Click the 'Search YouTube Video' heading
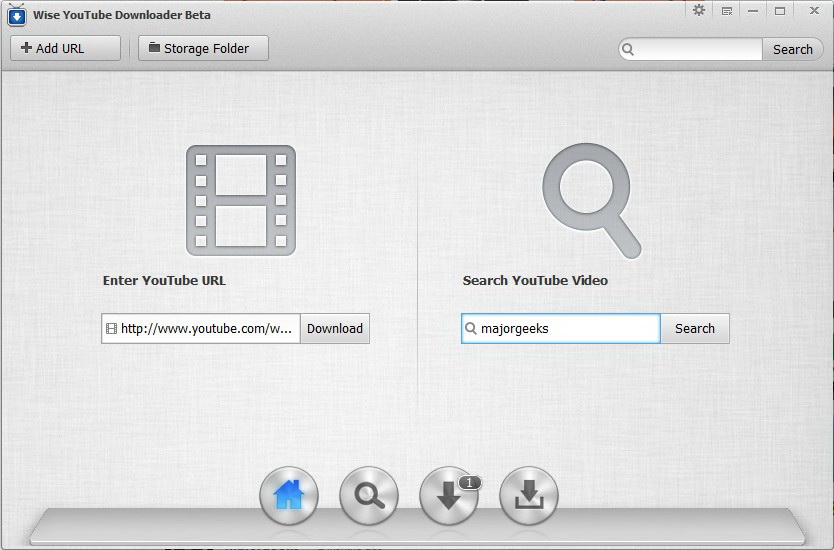834x550 pixels. tap(535, 280)
